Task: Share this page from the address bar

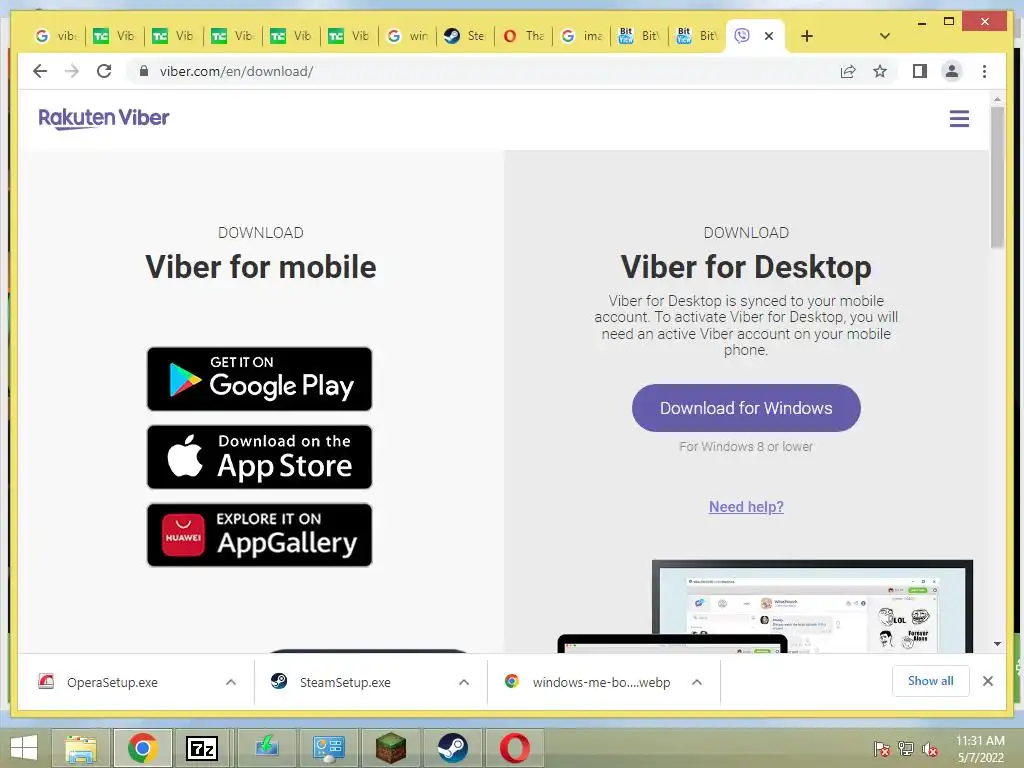Action: click(x=848, y=71)
